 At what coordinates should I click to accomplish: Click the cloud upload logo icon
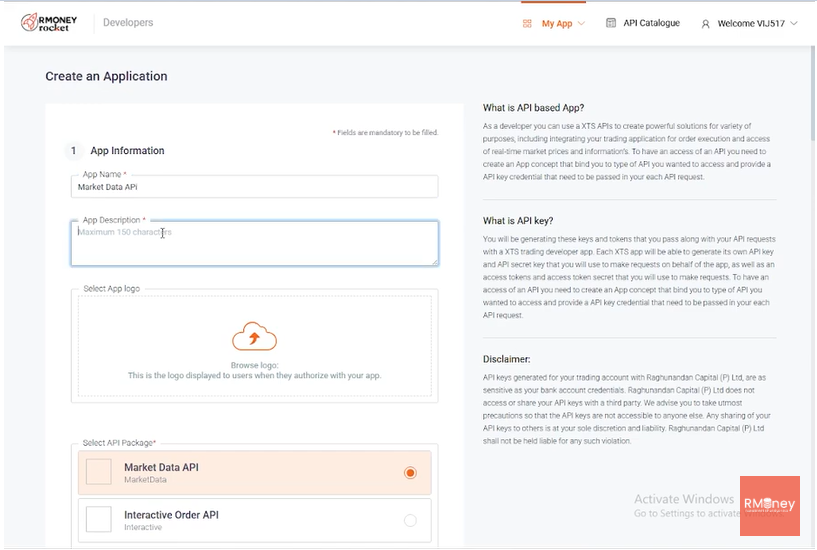point(254,337)
